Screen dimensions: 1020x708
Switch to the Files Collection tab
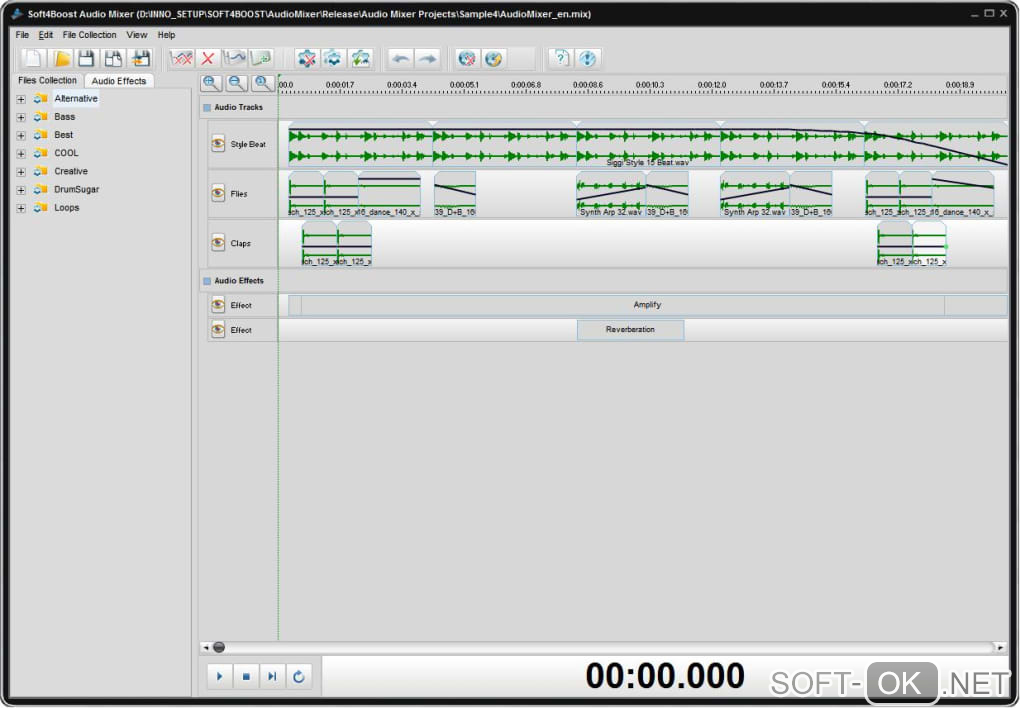click(x=47, y=80)
